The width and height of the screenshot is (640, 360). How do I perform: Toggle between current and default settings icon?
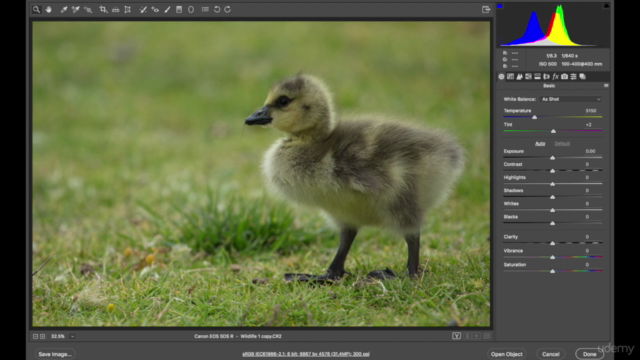pyautogui.click(x=487, y=336)
